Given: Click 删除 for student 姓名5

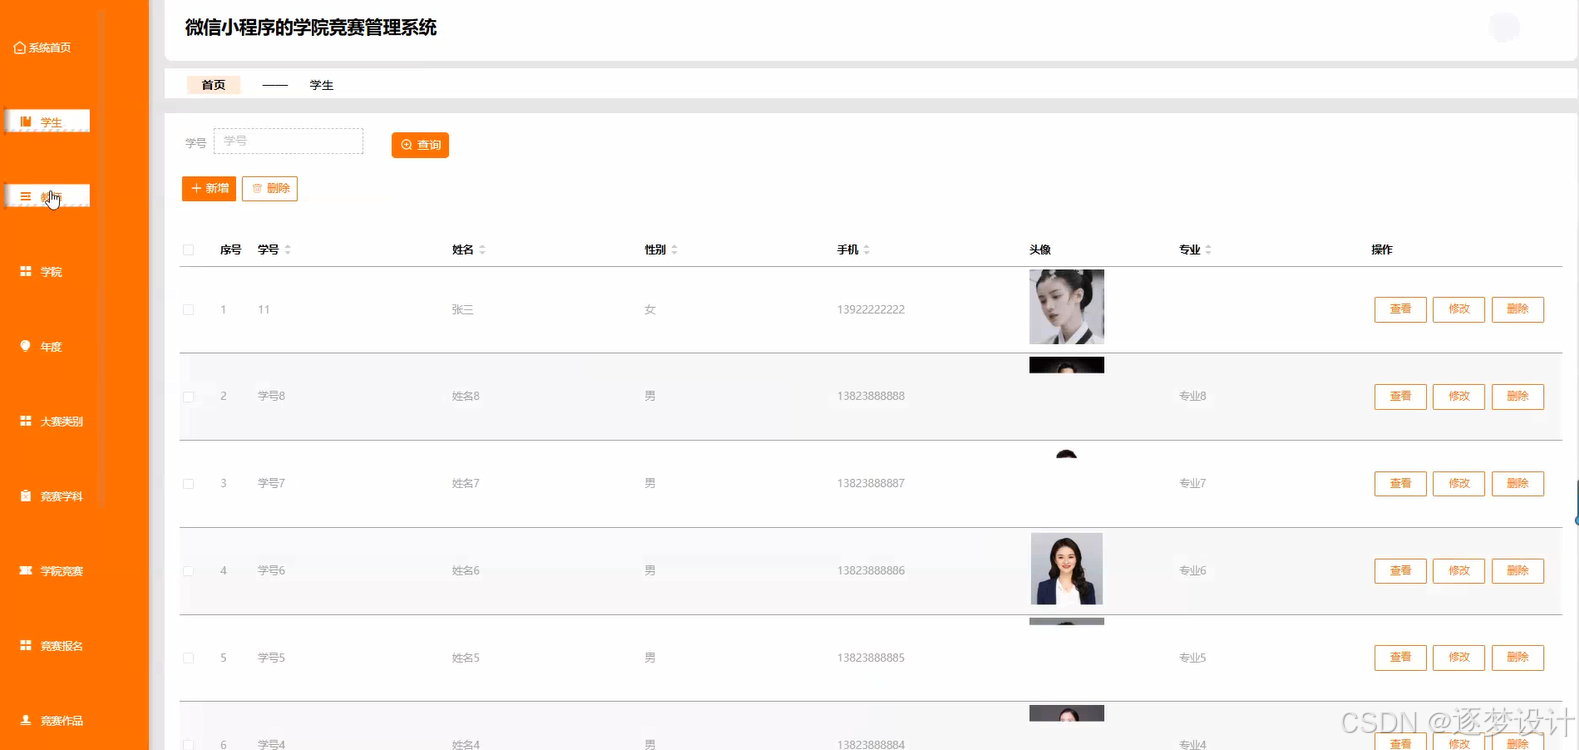Looking at the screenshot, I should [x=1518, y=657].
